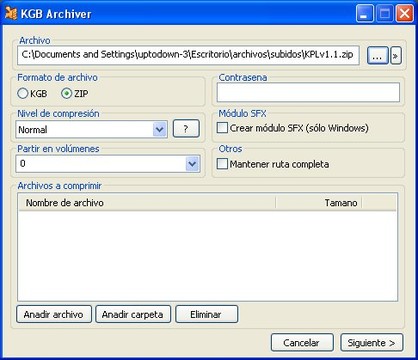Click Anadir archivo button
This screenshot has height=360, width=418.
tap(54, 314)
